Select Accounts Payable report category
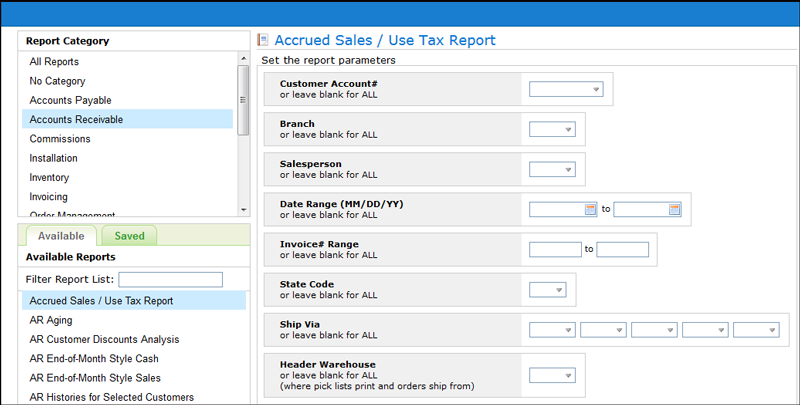 (x=70, y=100)
